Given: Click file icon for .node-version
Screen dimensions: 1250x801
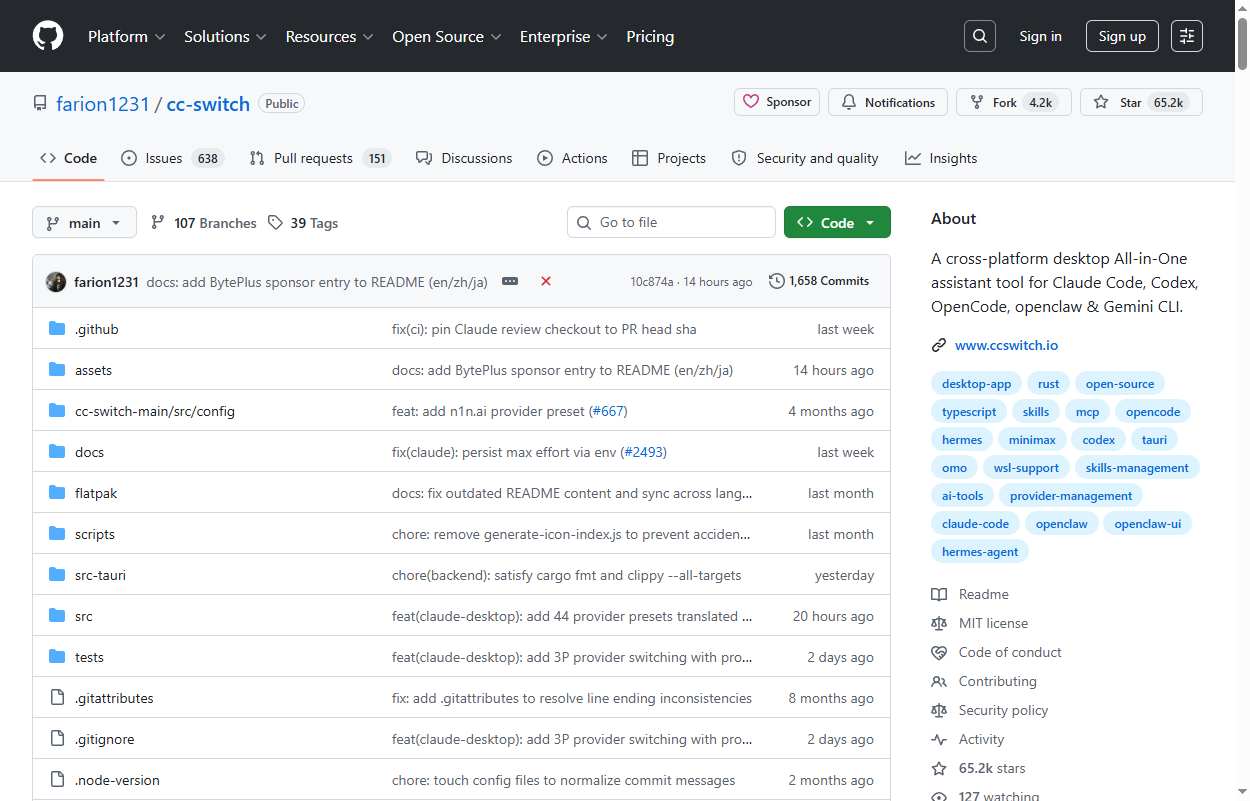Looking at the screenshot, I should pos(57,780).
